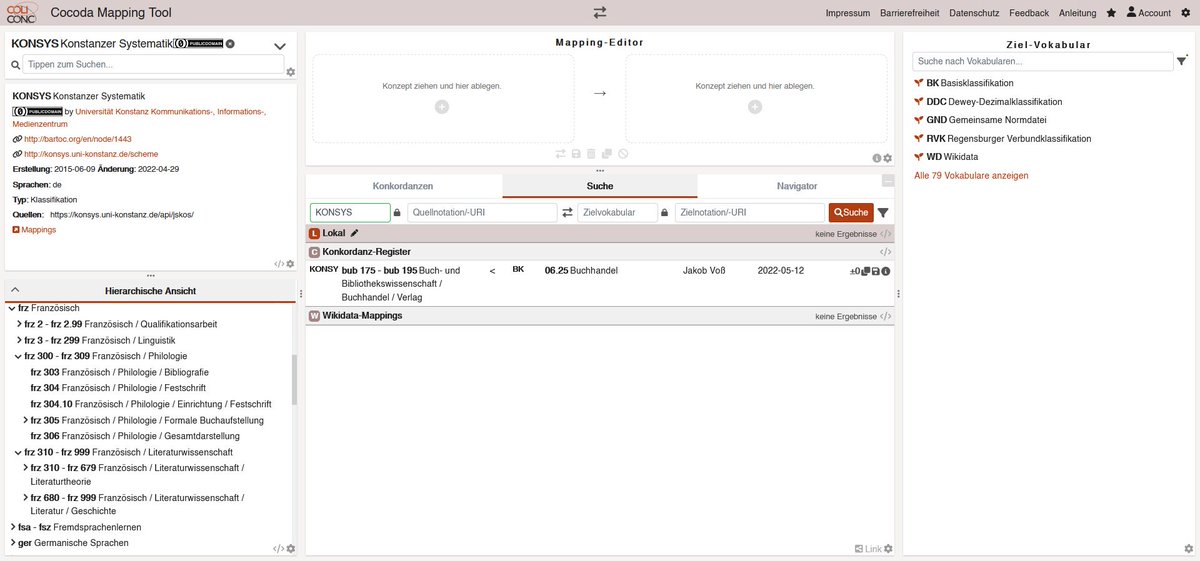The height and width of the screenshot is (561, 1200).
Task: Click the orange Suche search button
Action: pos(851,212)
